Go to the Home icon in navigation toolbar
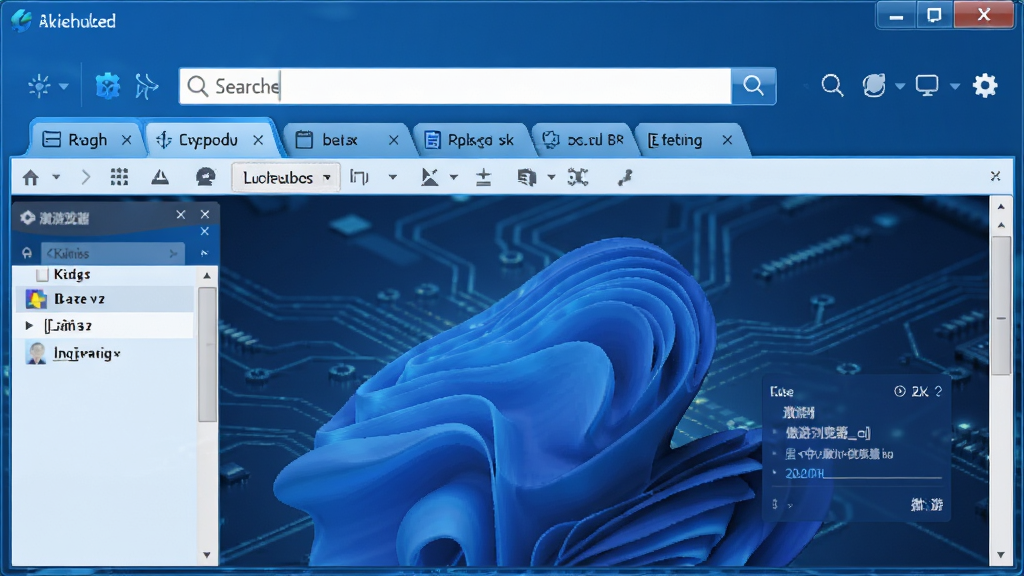The image size is (1024, 576). (x=31, y=177)
